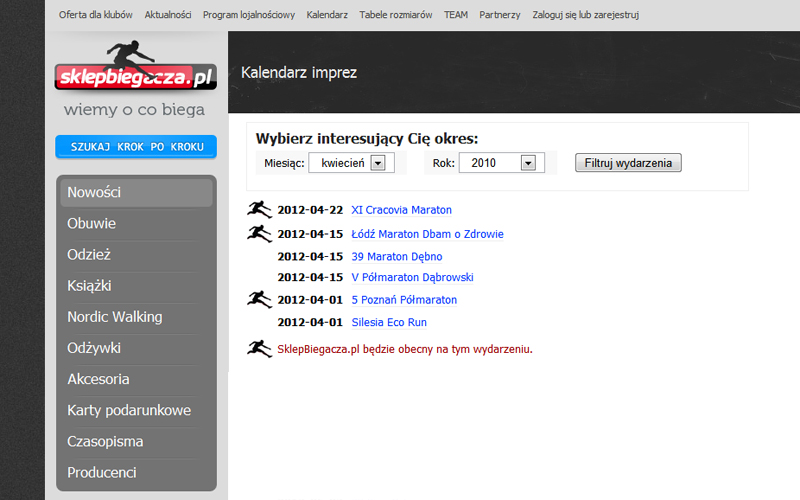The image size is (800, 500).
Task: Open Program lojalnościowy in top menu
Action: [x=249, y=15]
